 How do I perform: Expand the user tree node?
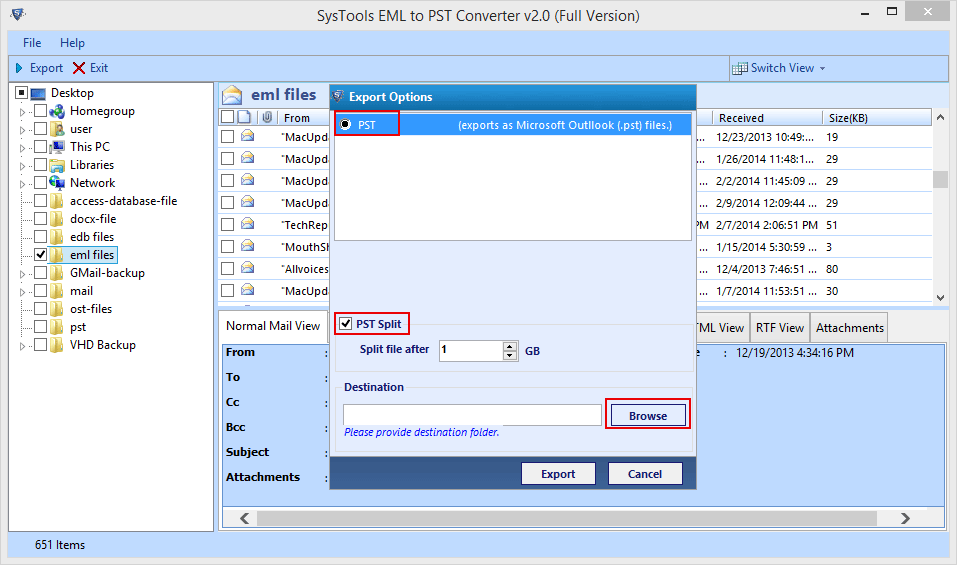point(23,130)
